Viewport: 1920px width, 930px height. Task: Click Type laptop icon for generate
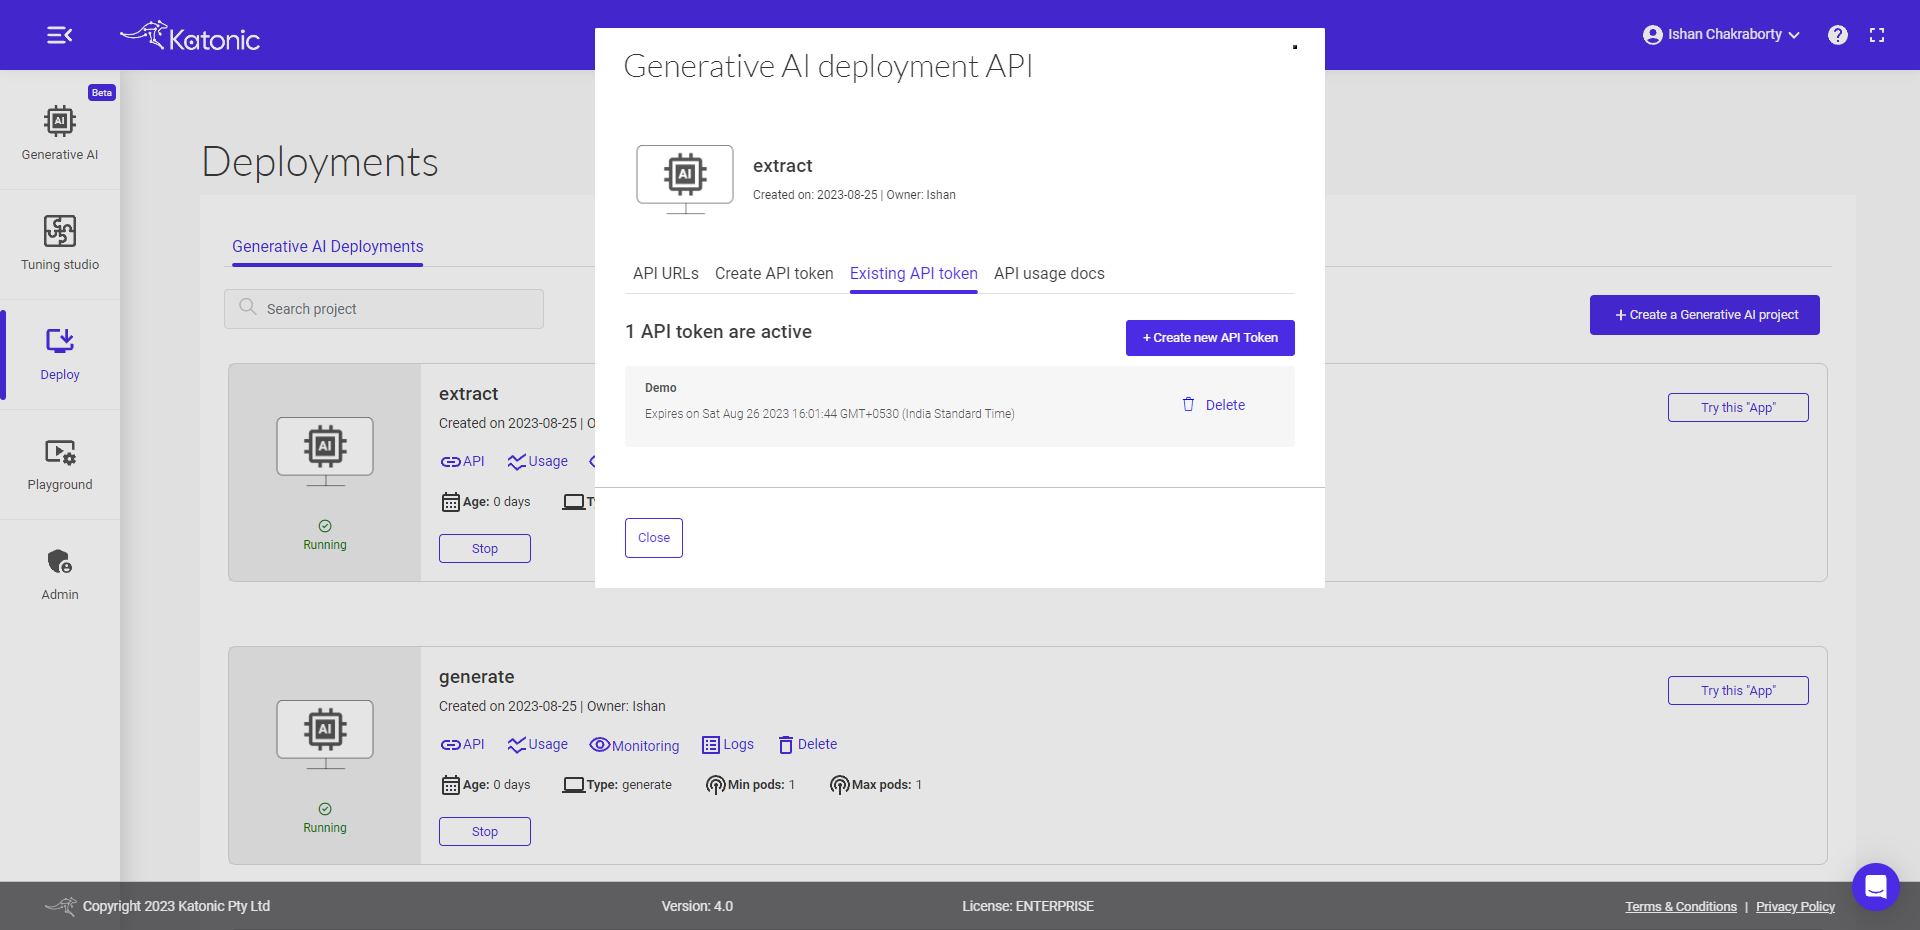(x=573, y=785)
